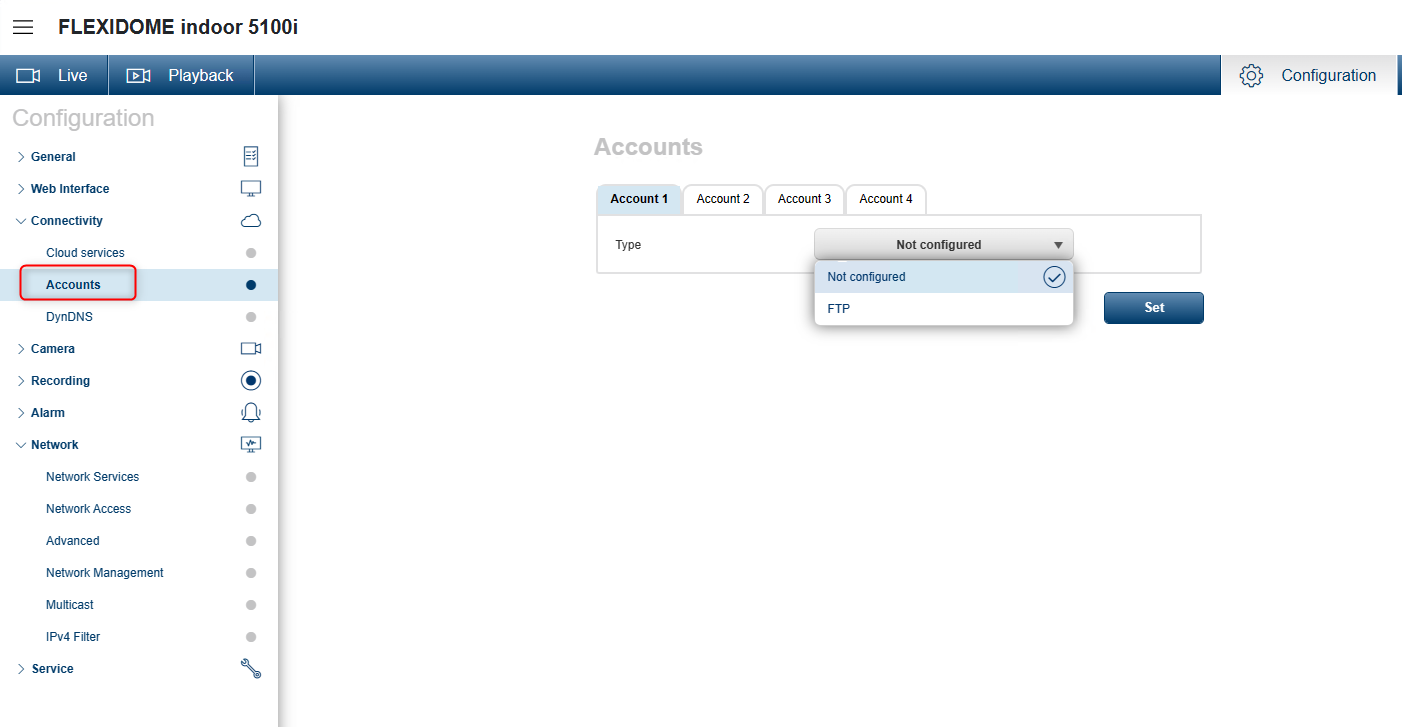The height and width of the screenshot is (727, 1402).
Task: Click the status dot beside Network Services
Action: (251, 477)
